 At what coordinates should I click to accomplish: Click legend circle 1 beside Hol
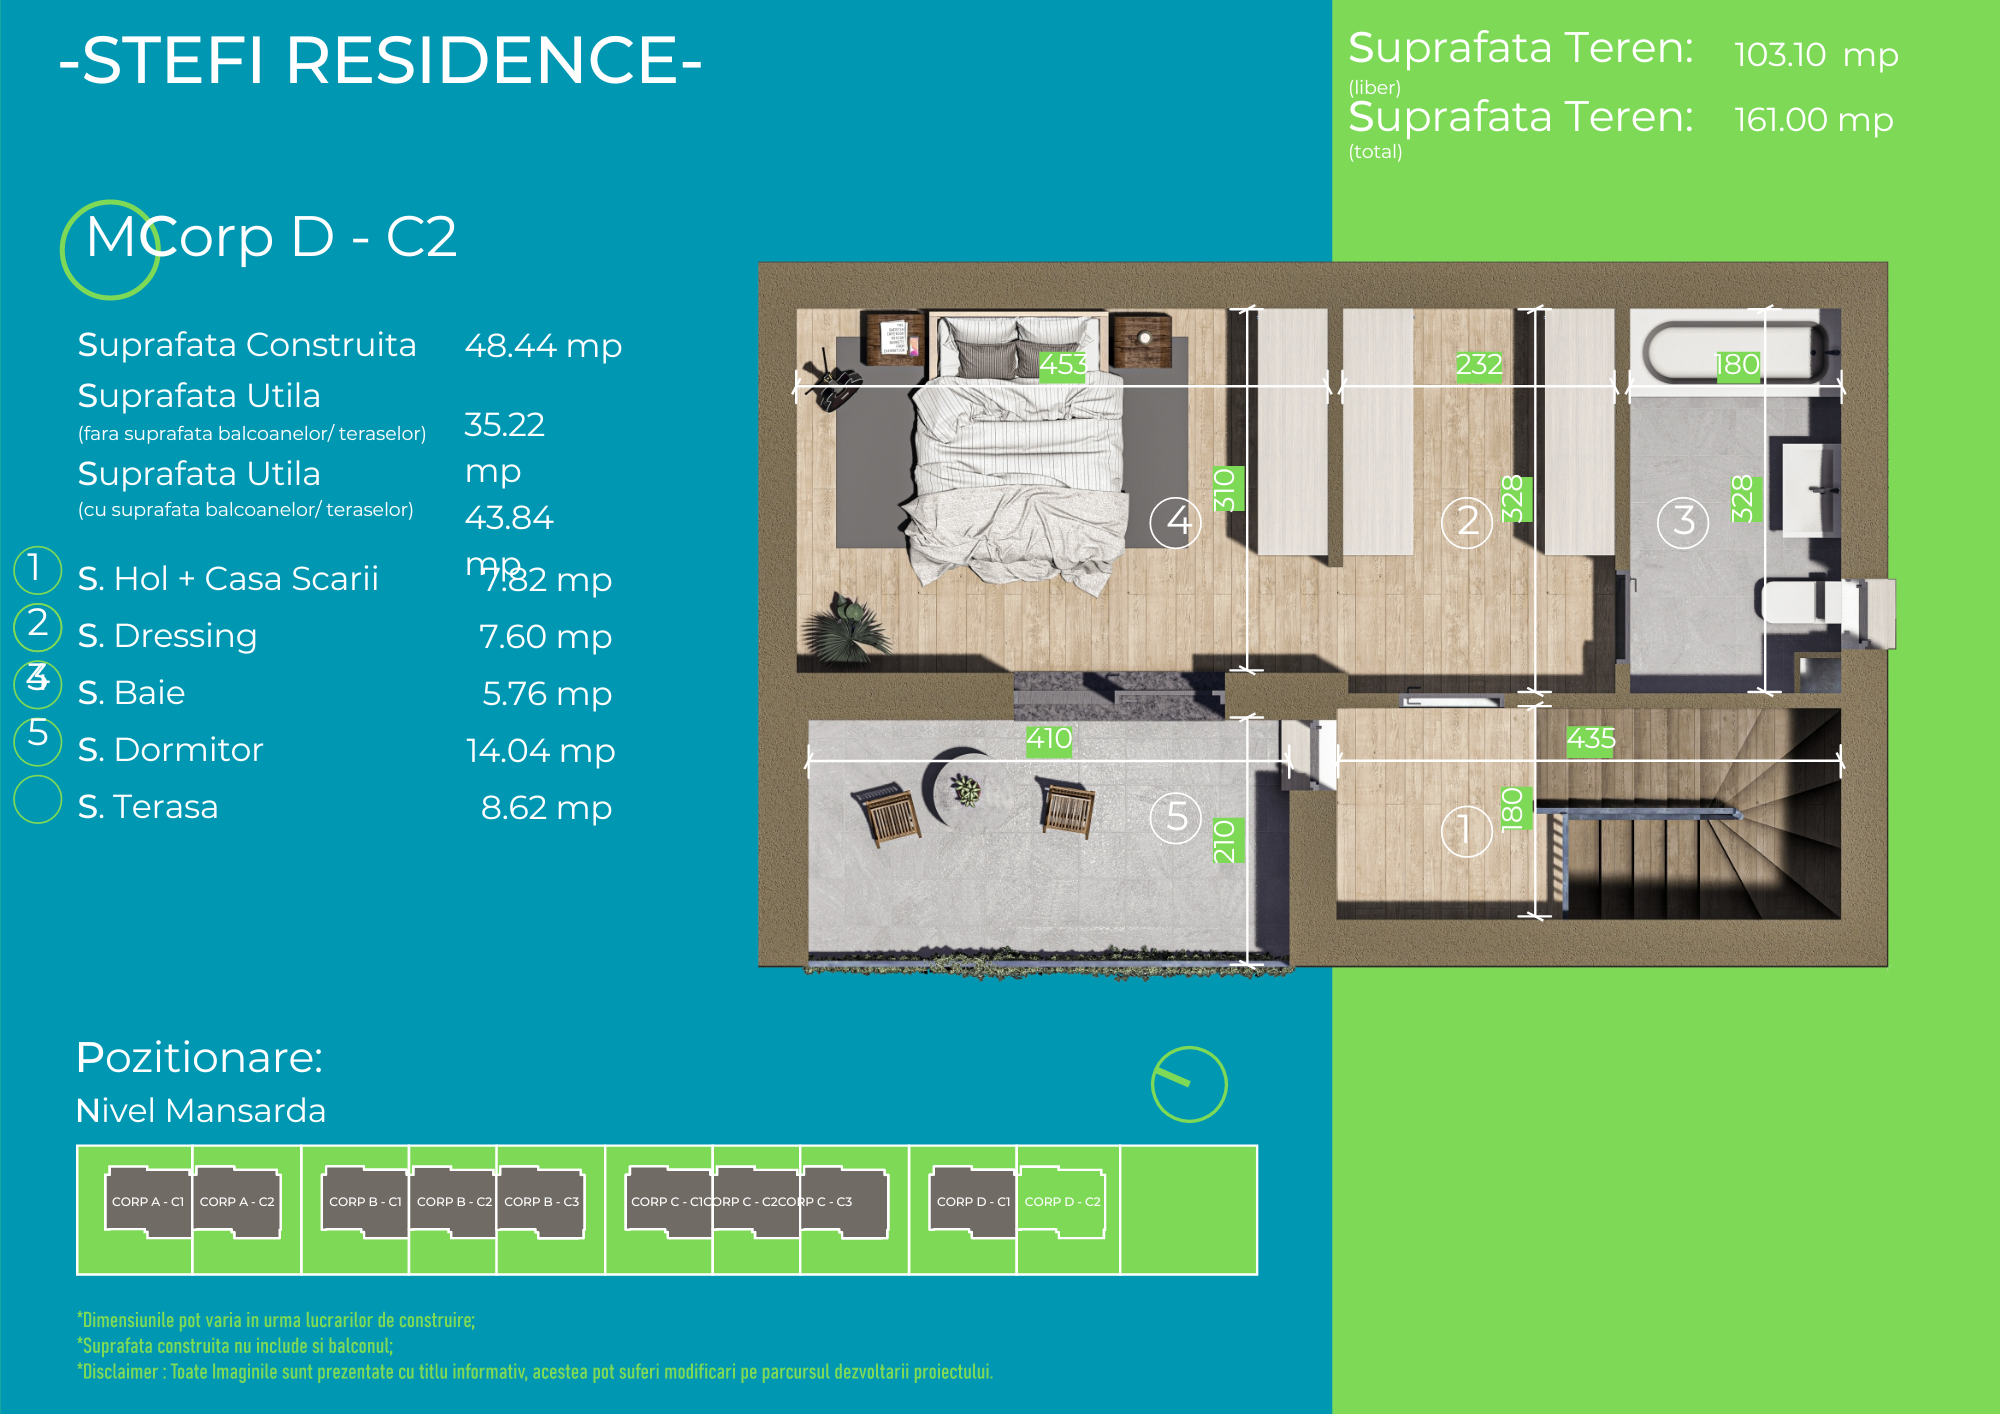(38, 569)
